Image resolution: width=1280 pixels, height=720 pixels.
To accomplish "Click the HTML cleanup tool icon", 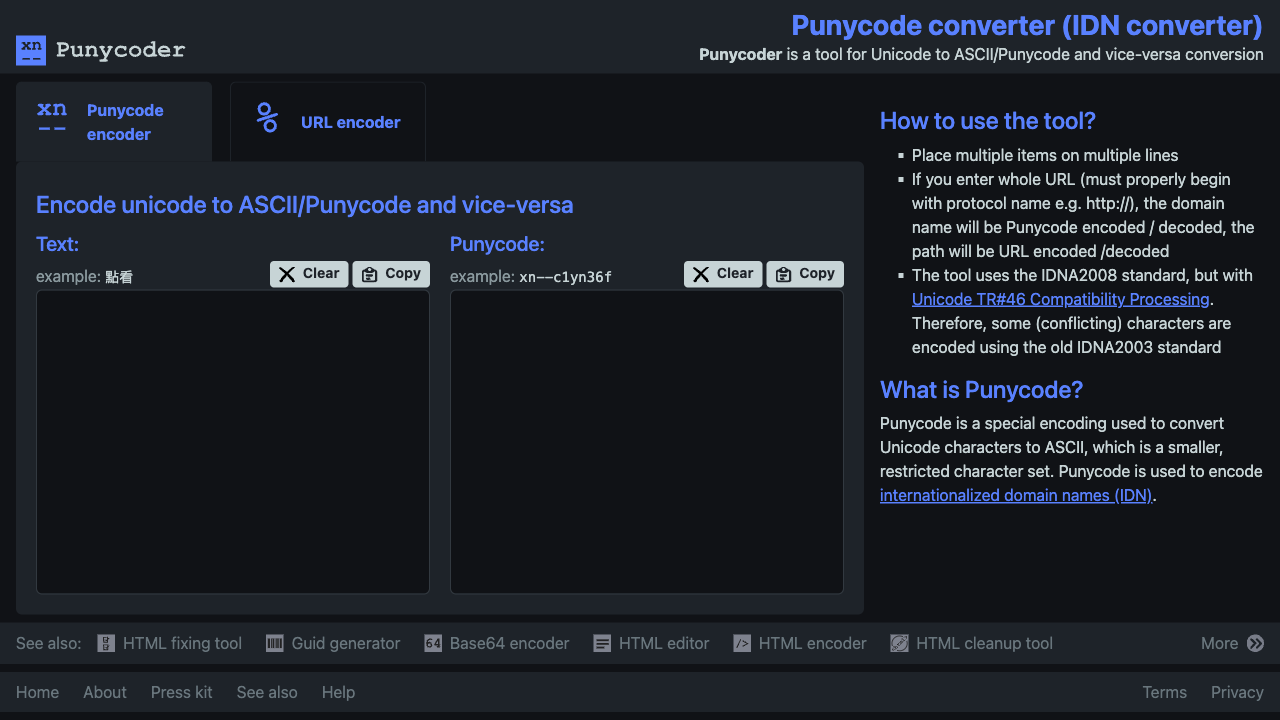I will click(x=899, y=644).
